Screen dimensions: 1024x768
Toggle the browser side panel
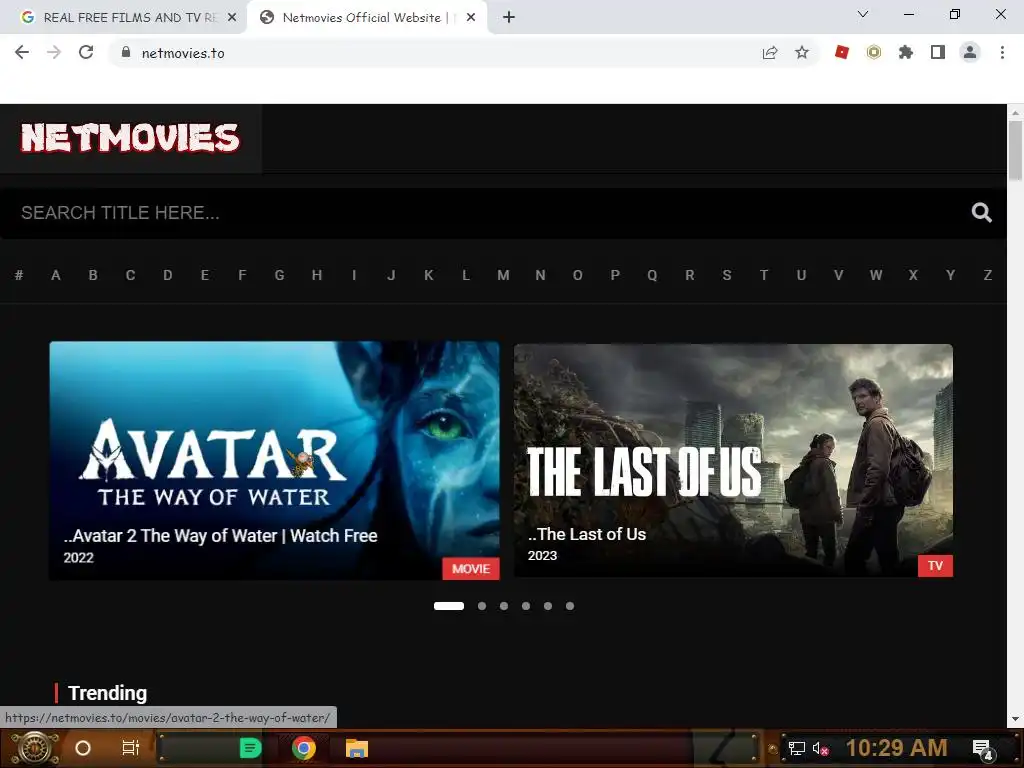938,52
